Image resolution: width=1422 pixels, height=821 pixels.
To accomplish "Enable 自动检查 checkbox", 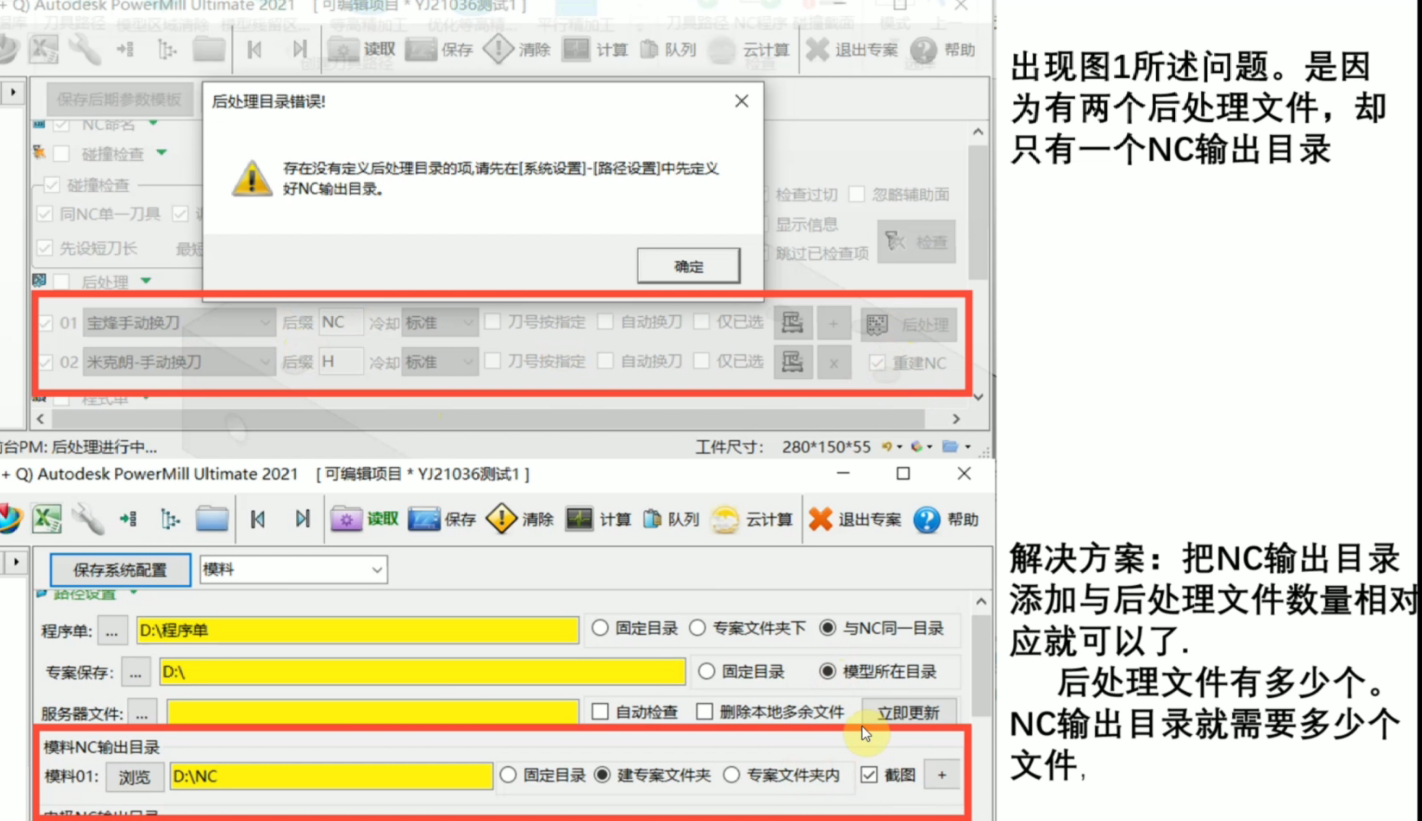I will point(600,712).
